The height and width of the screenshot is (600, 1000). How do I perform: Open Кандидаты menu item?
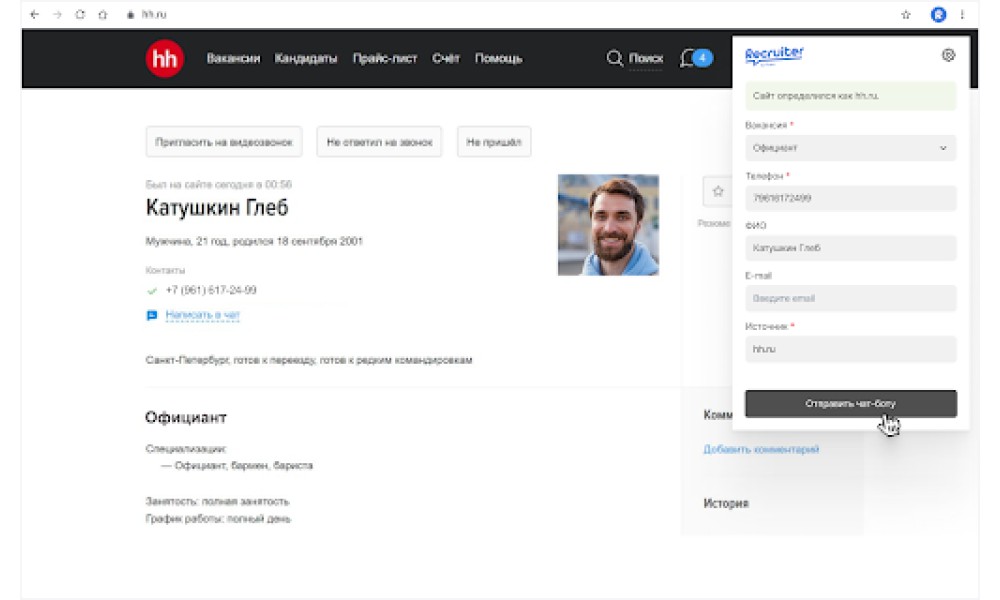(305, 59)
